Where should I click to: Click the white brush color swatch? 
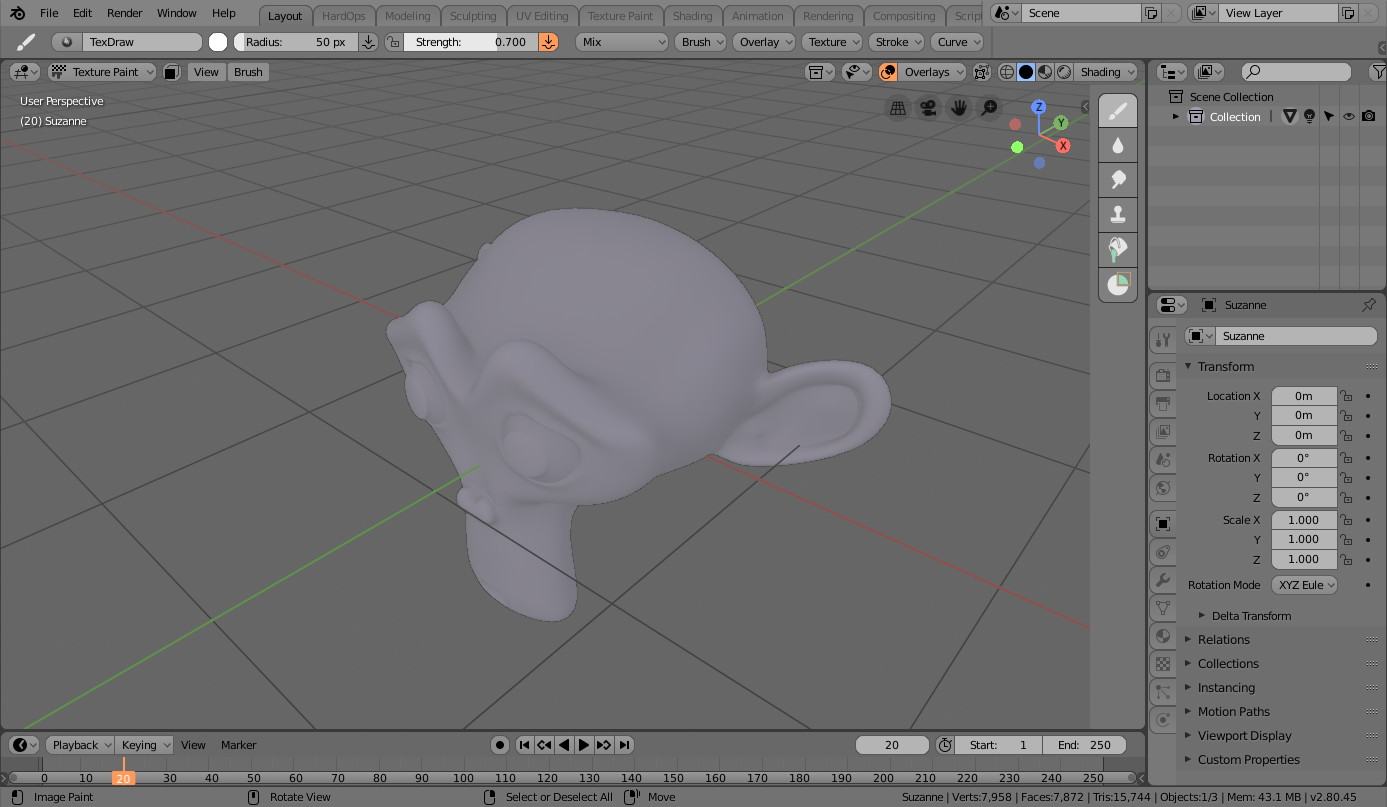tap(218, 42)
